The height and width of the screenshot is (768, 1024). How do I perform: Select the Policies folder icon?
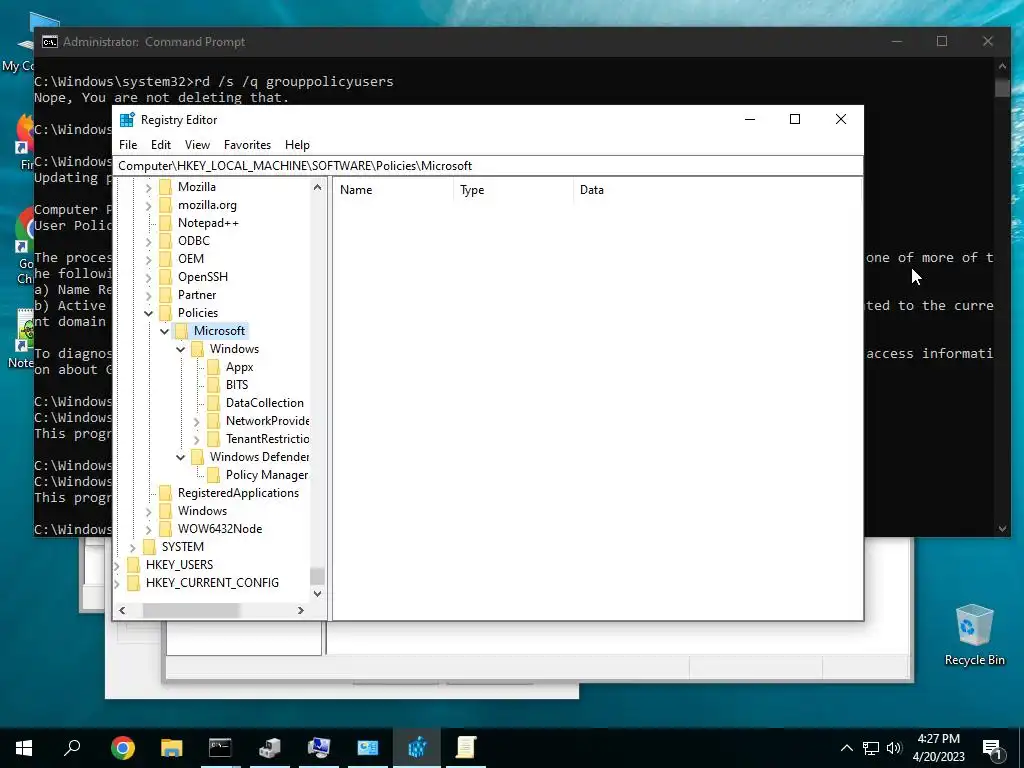point(166,313)
